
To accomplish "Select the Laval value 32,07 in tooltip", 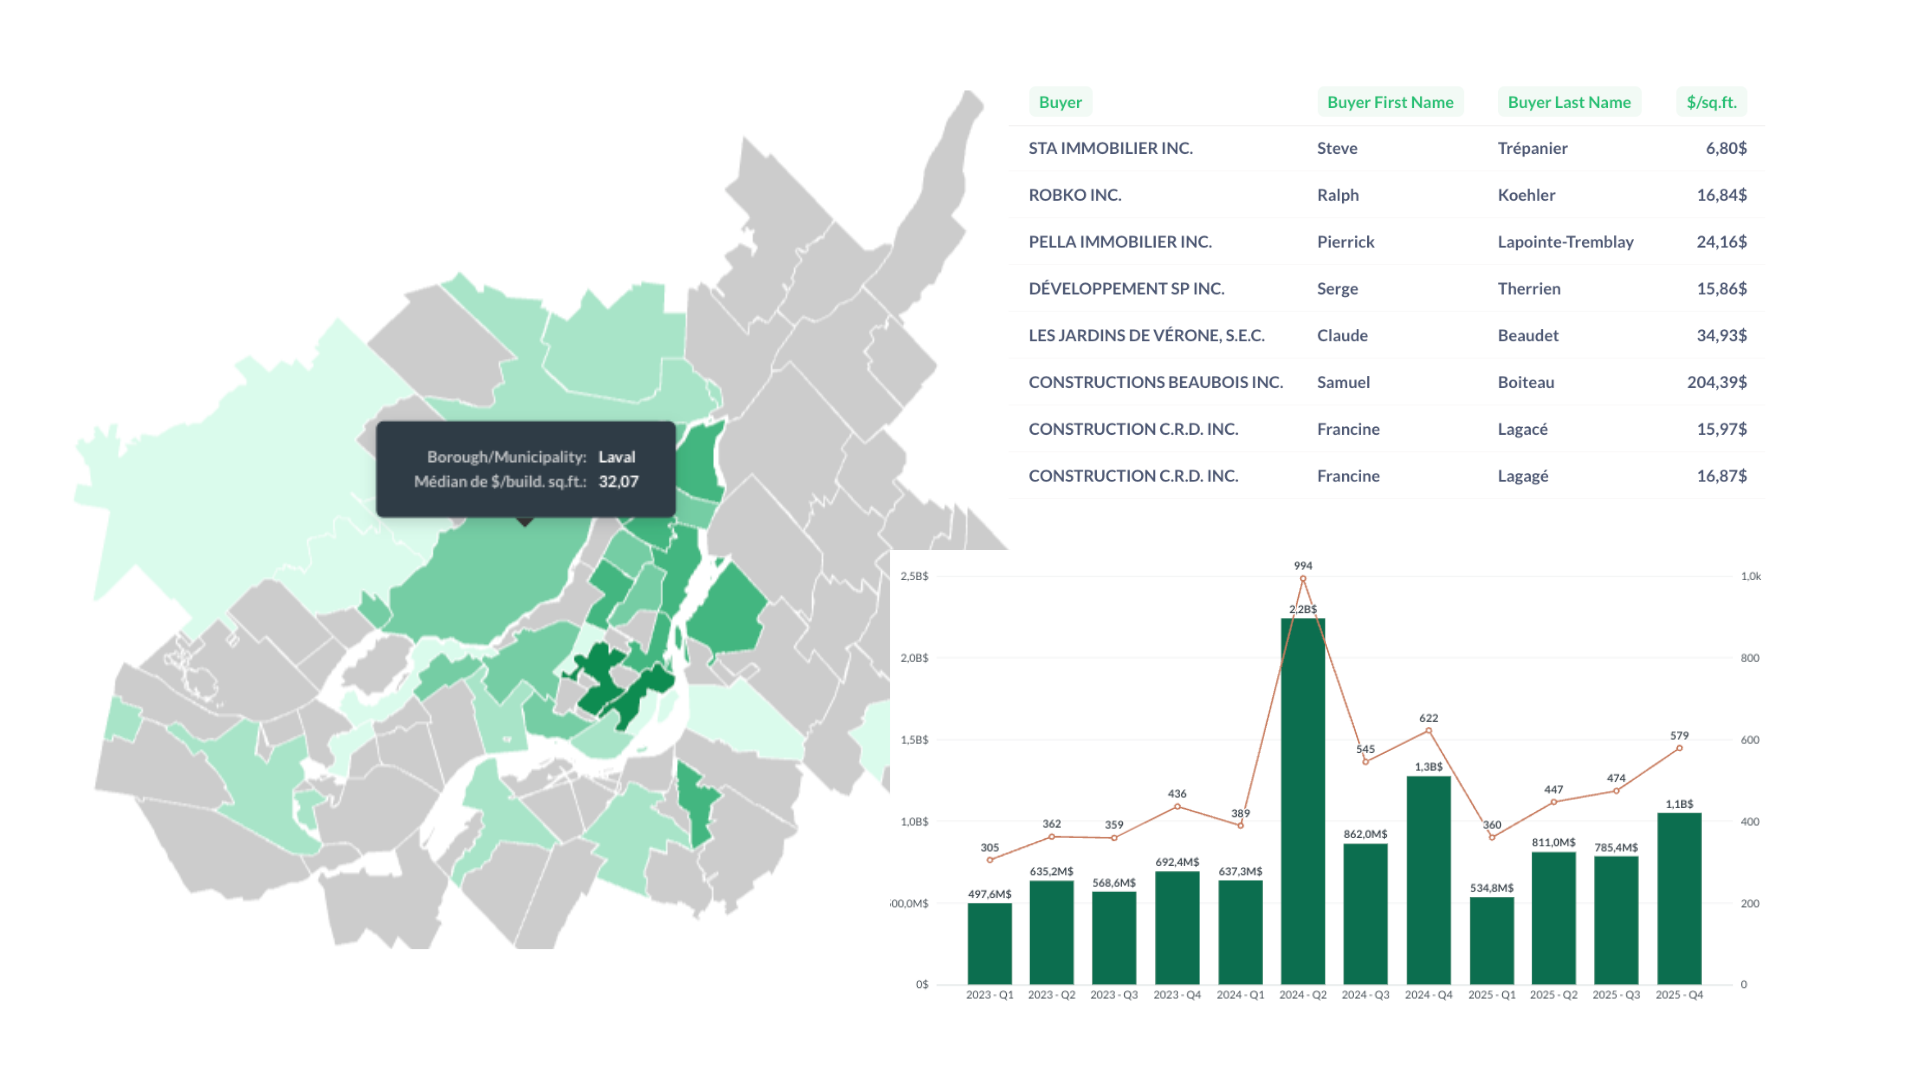I will point(618,482).
